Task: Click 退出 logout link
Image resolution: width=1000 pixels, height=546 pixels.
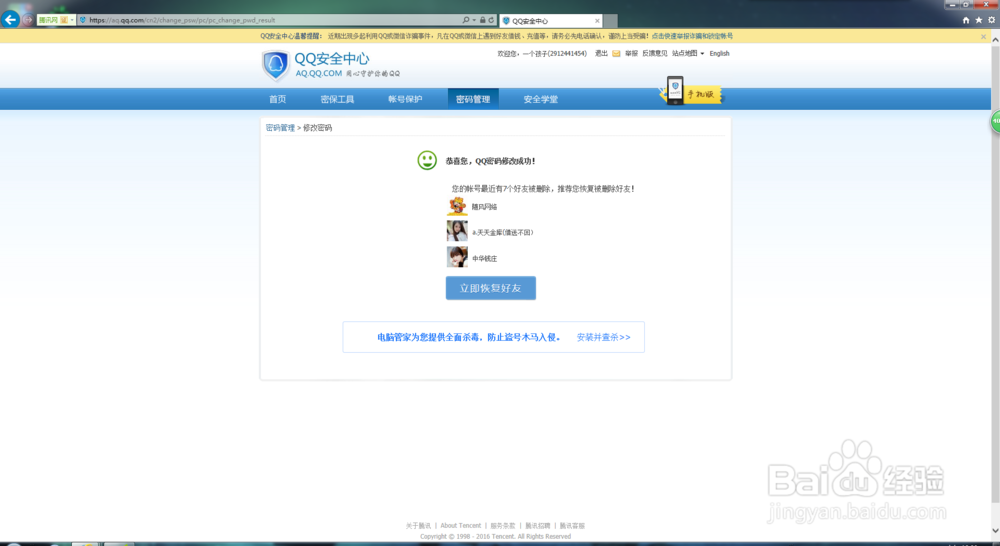Action: [x=601, y=54]
